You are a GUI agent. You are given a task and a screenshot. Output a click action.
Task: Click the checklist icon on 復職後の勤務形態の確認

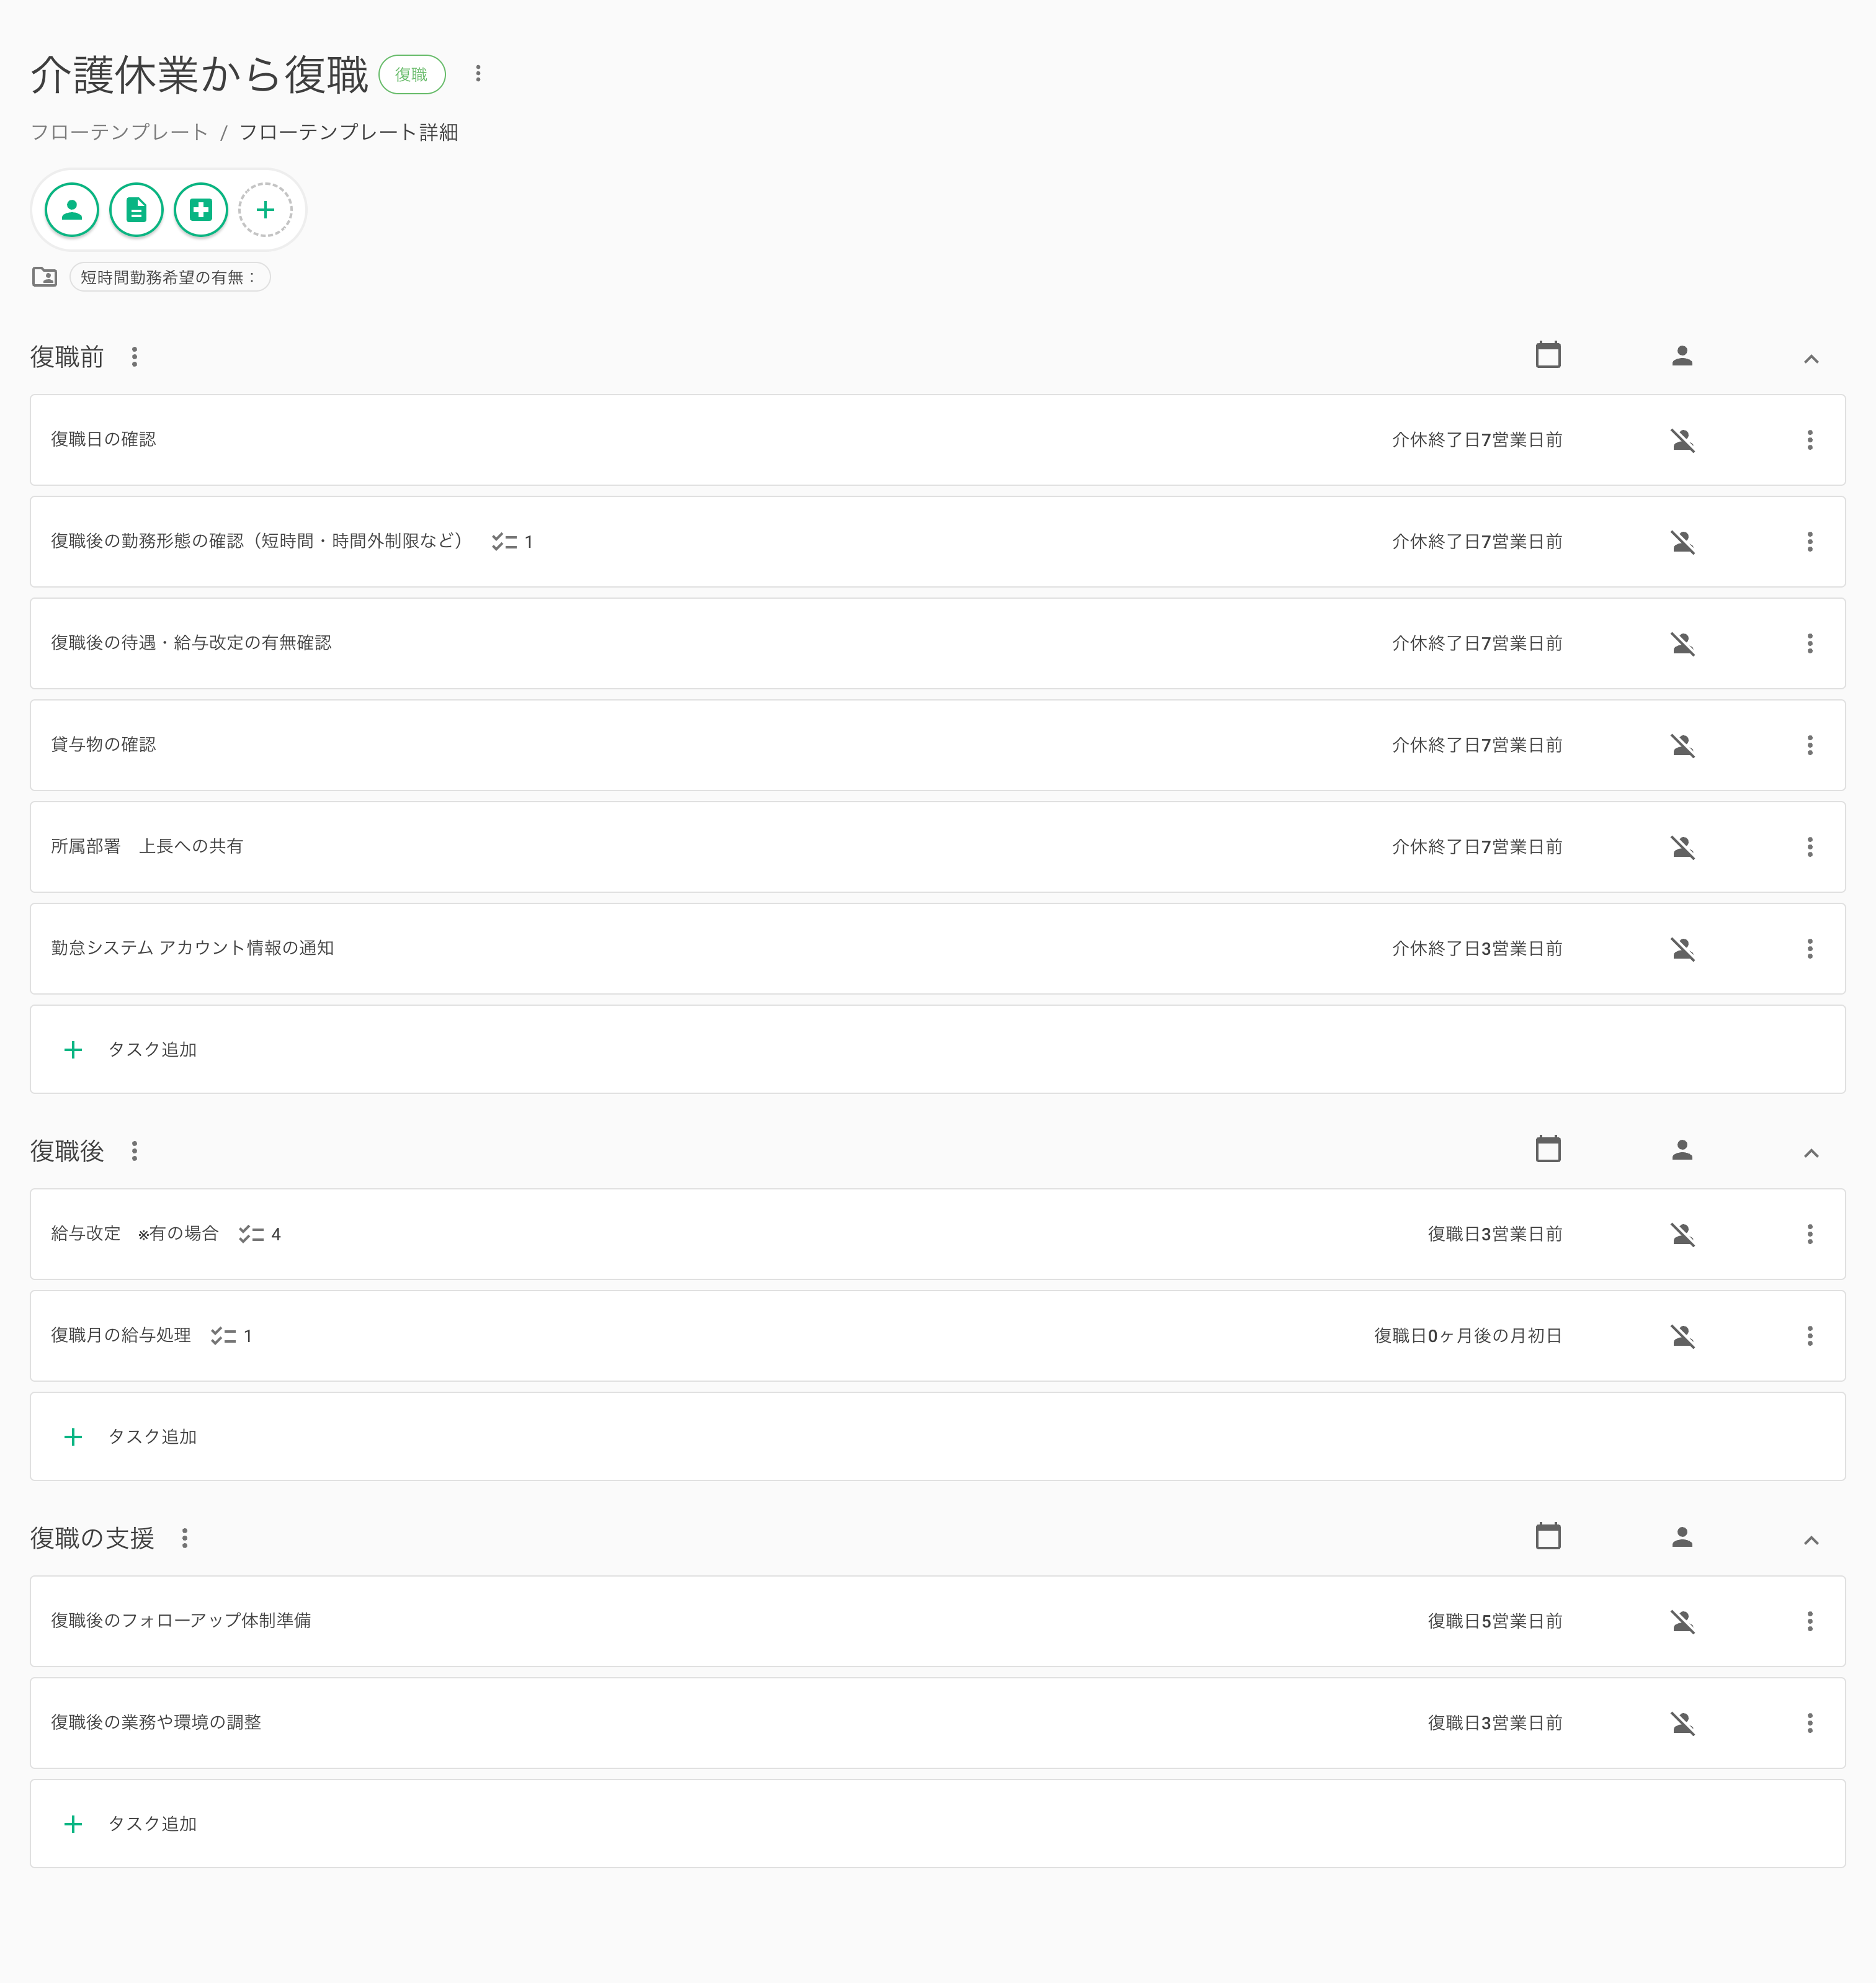click(x=504, y=542)
